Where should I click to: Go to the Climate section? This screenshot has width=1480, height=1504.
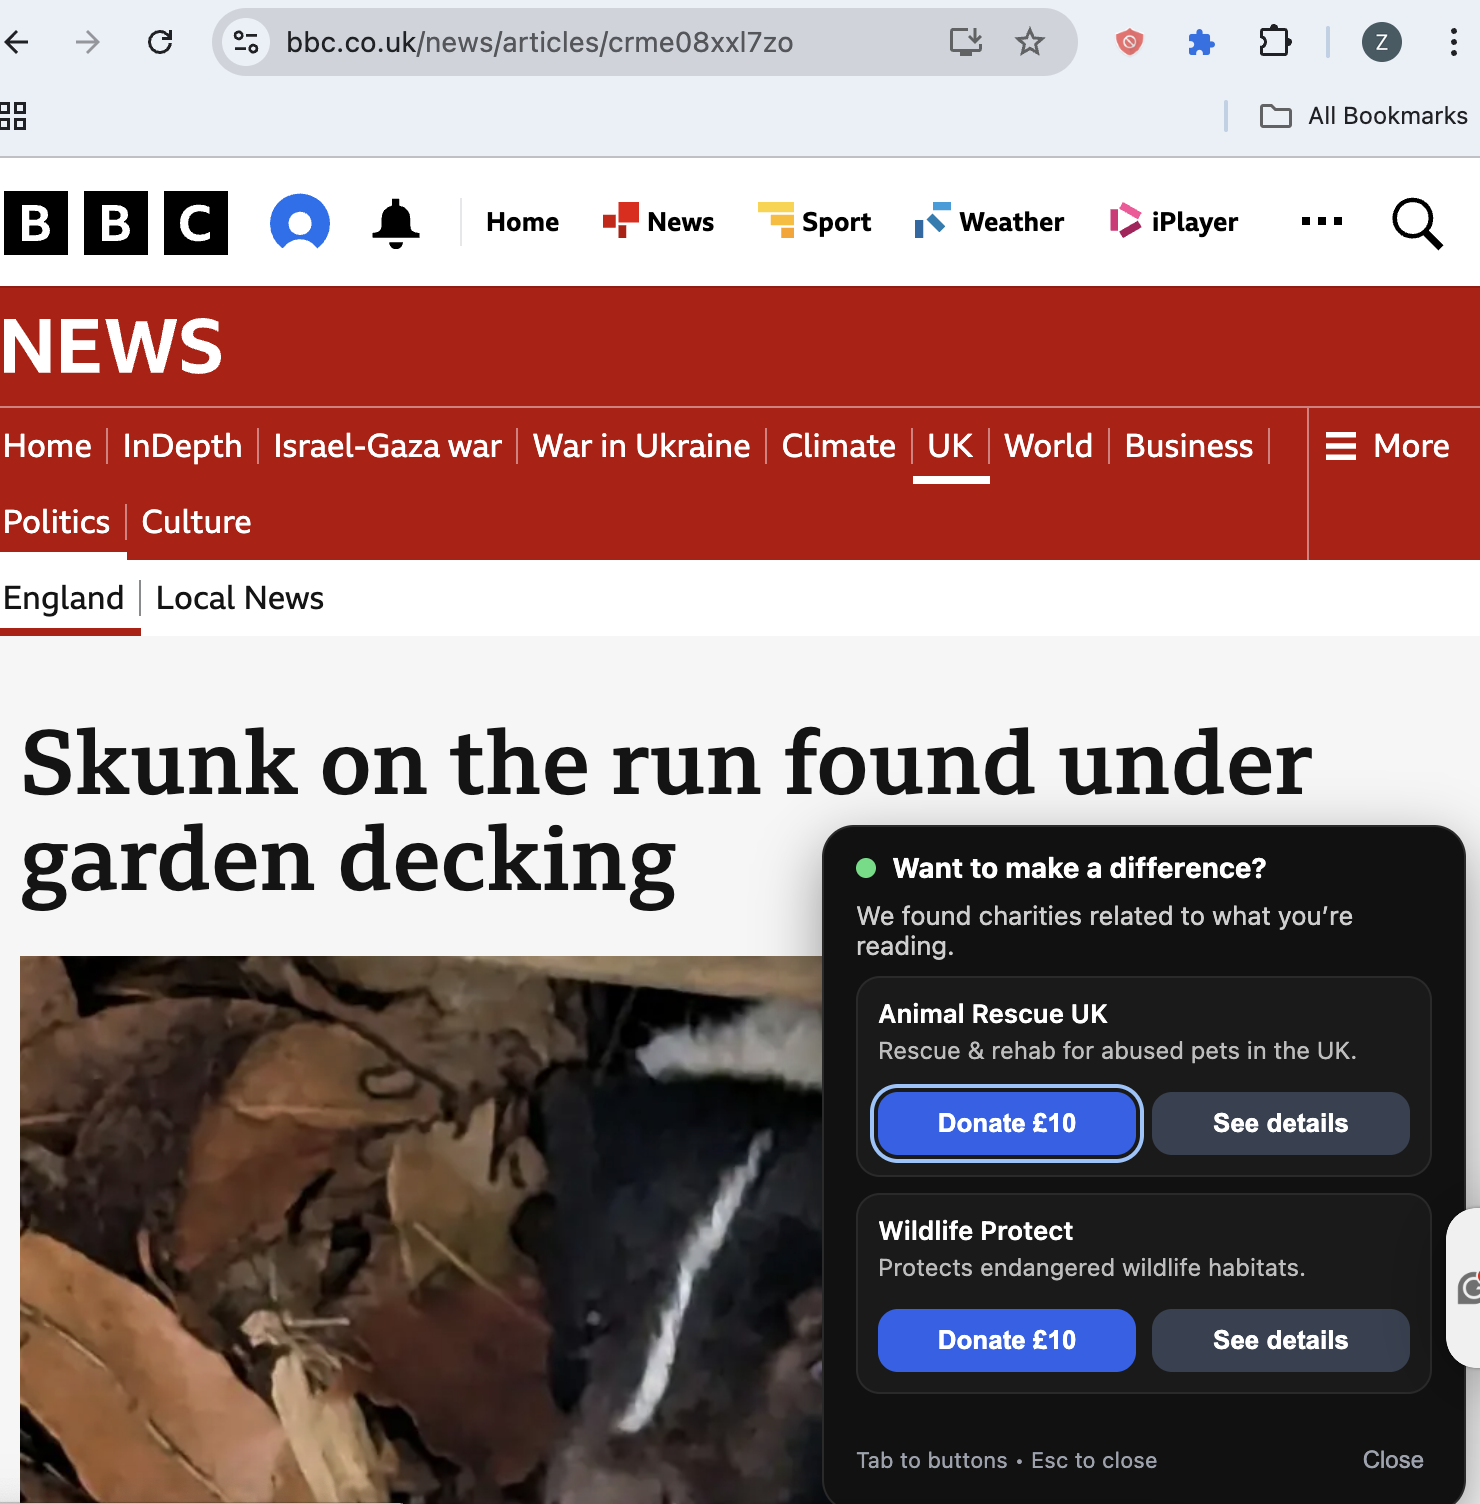(838, 446)
